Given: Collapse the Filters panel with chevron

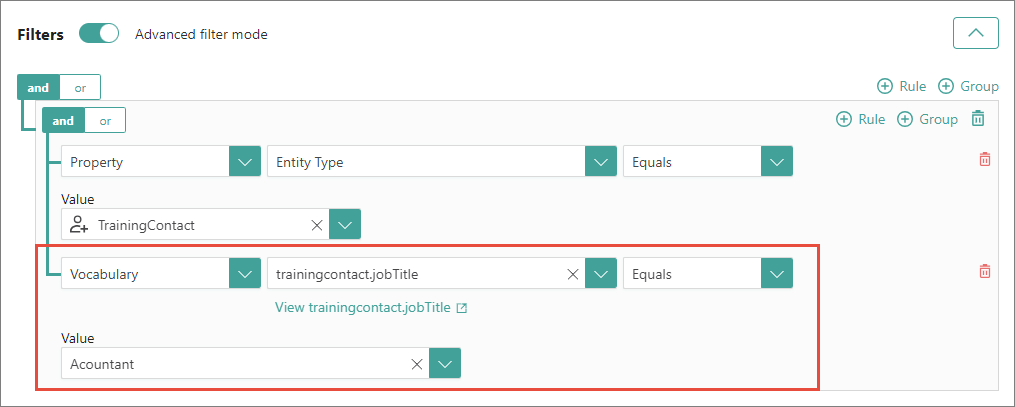Looking at the screenshot, I should click(x=976, y=33).
